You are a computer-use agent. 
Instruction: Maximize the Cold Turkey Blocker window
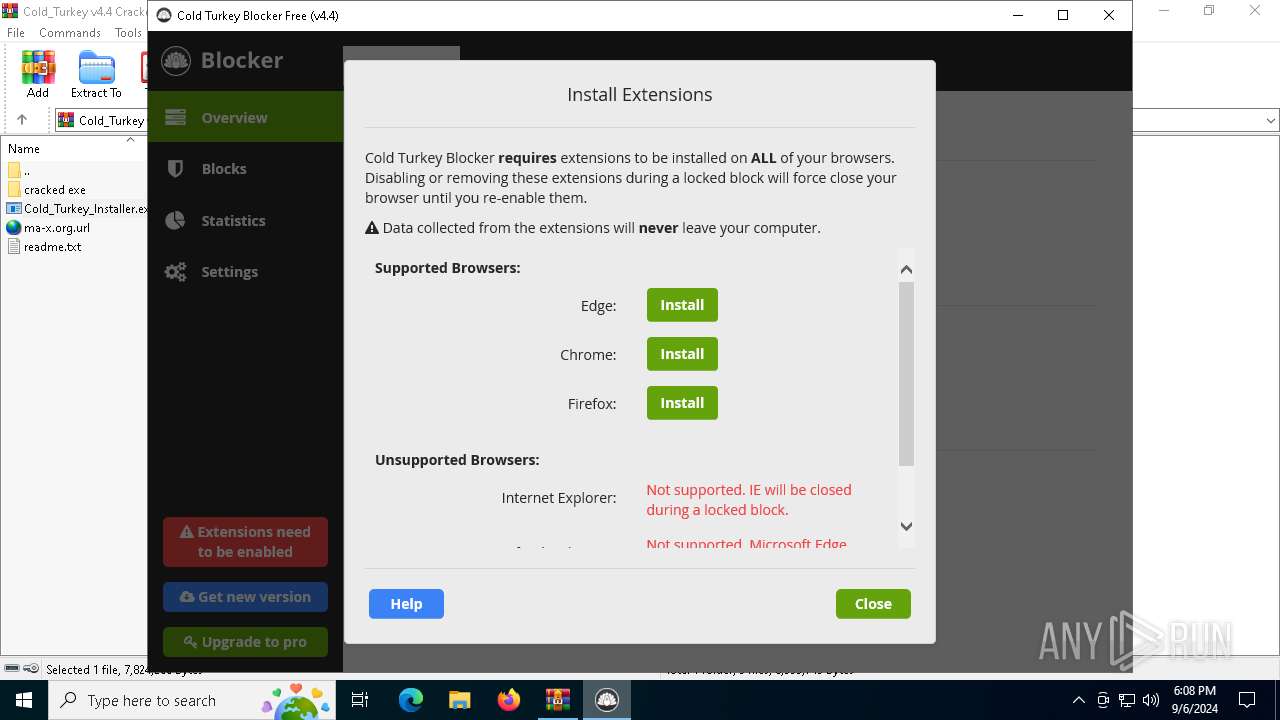[x=1063, y=15]
